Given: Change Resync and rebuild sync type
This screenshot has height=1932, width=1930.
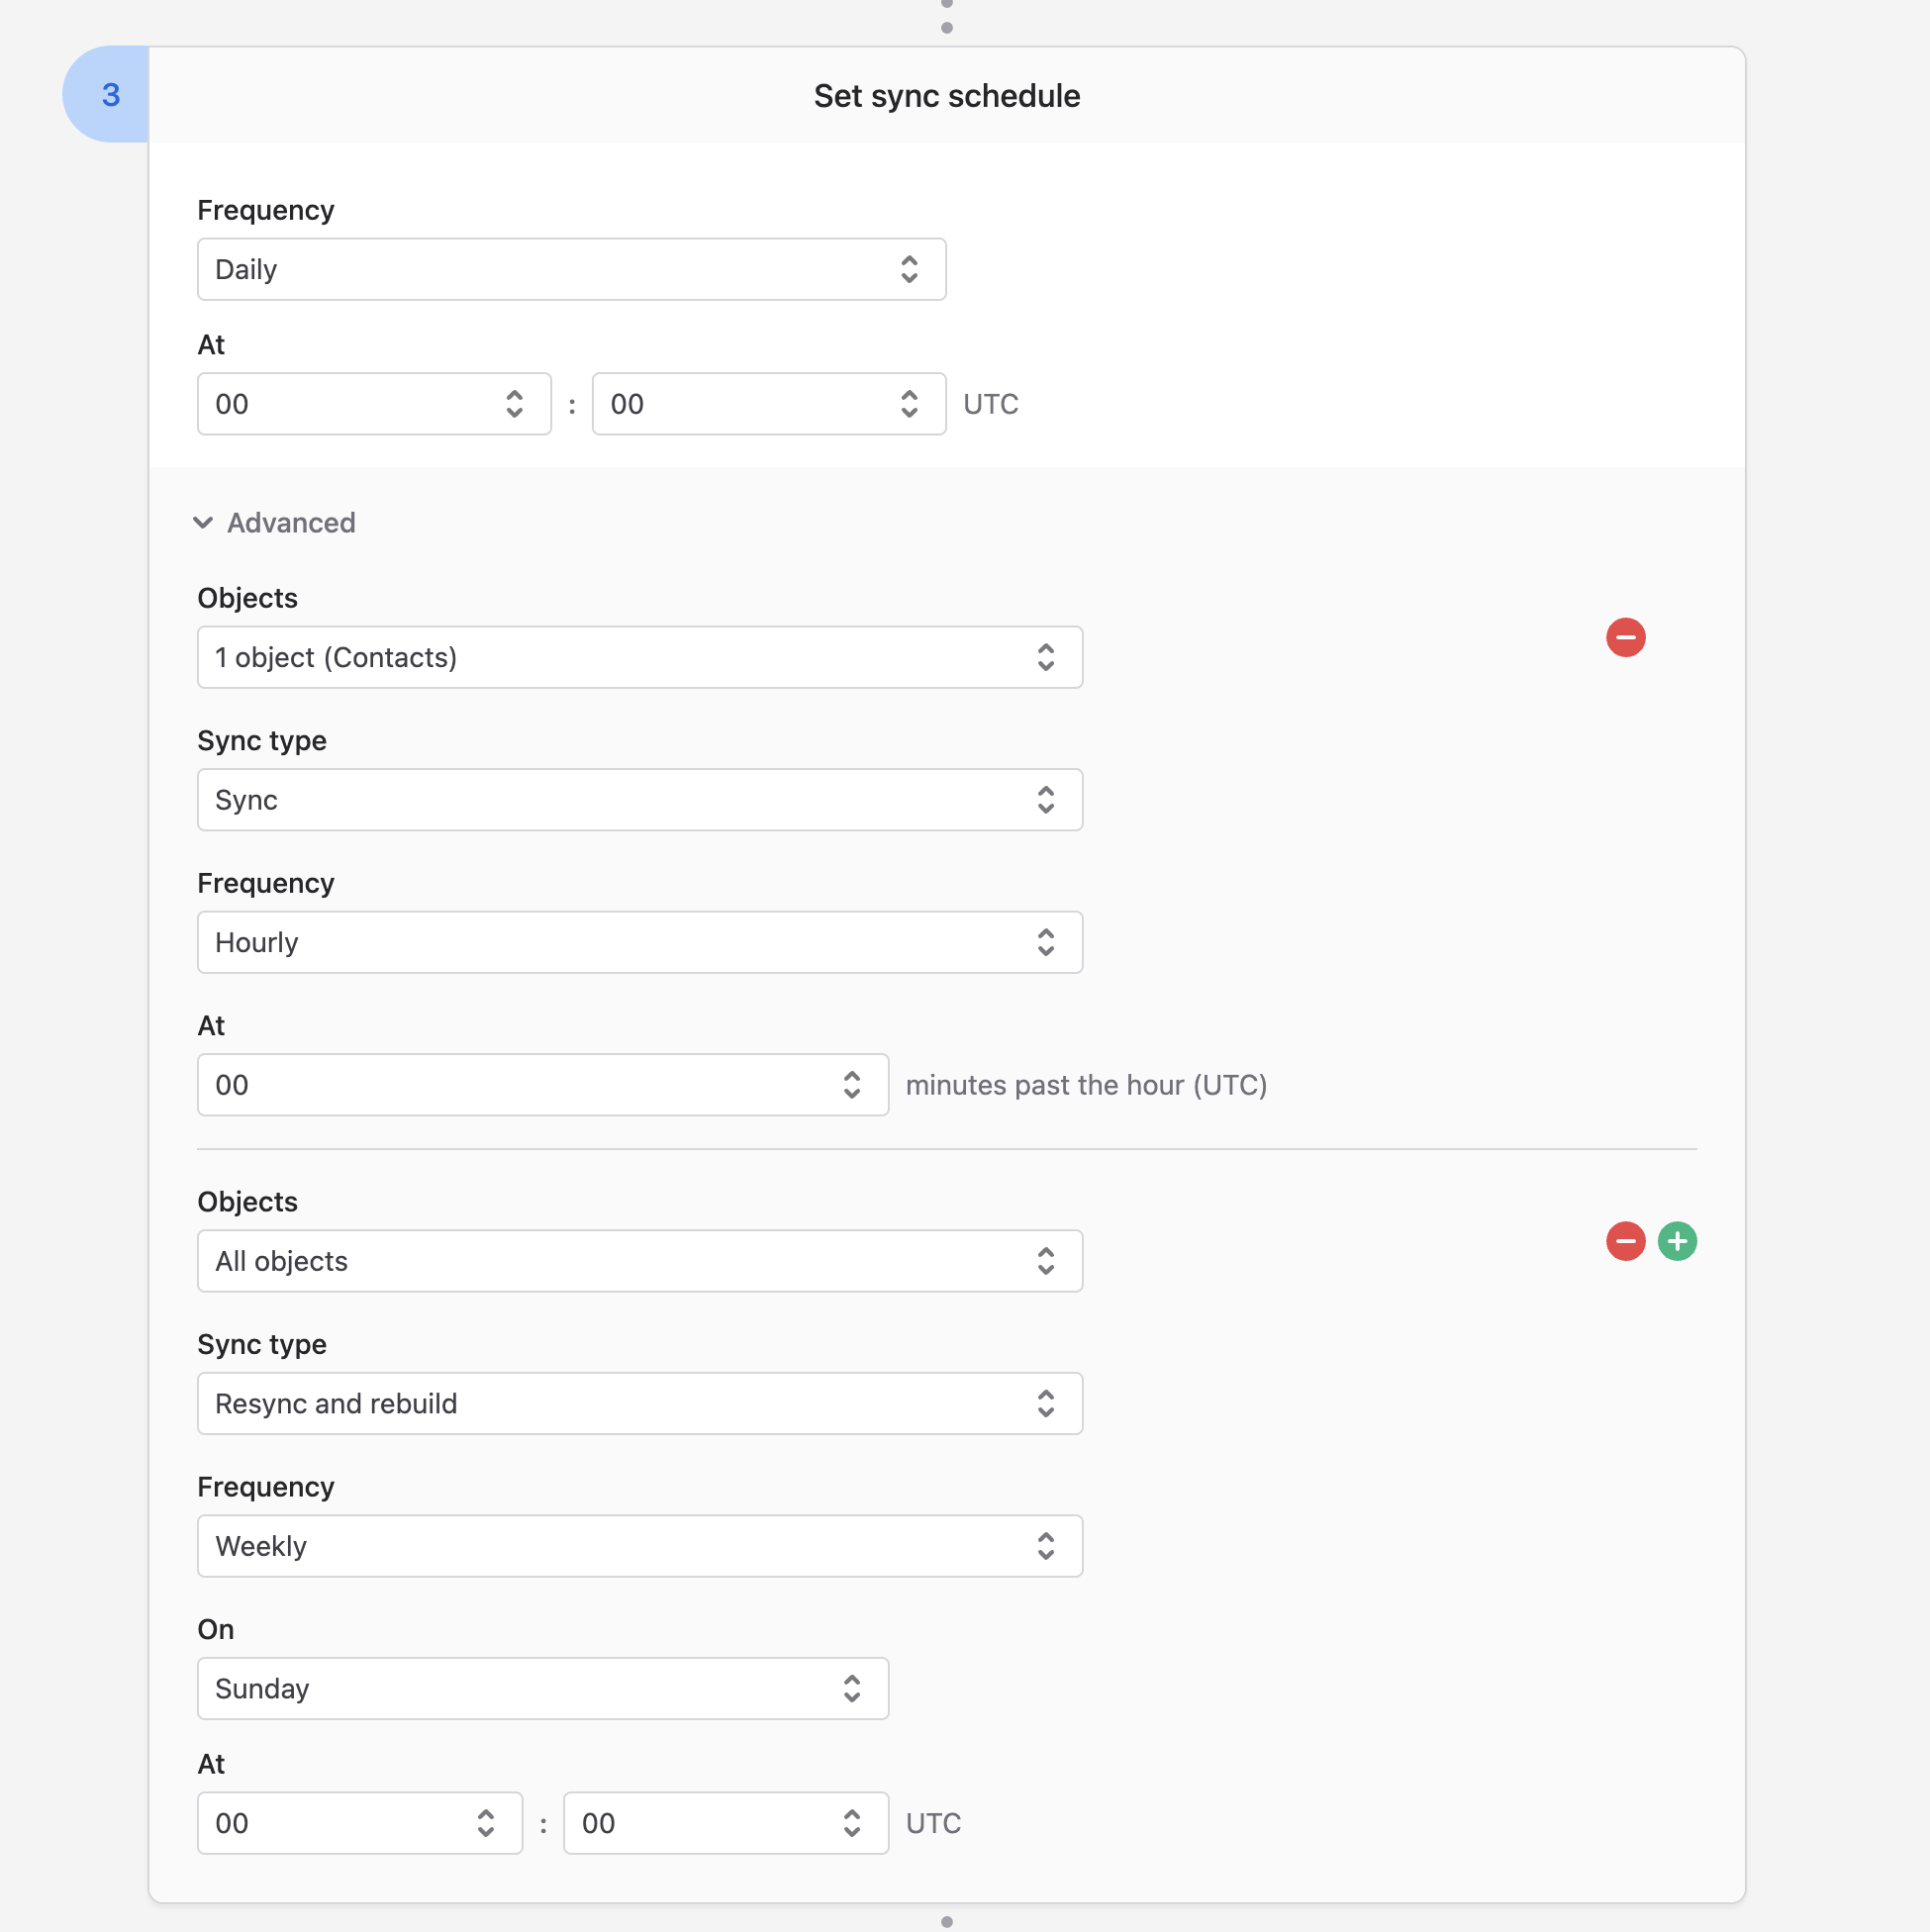Looking at the screenshot, I should pos(639,1403).
